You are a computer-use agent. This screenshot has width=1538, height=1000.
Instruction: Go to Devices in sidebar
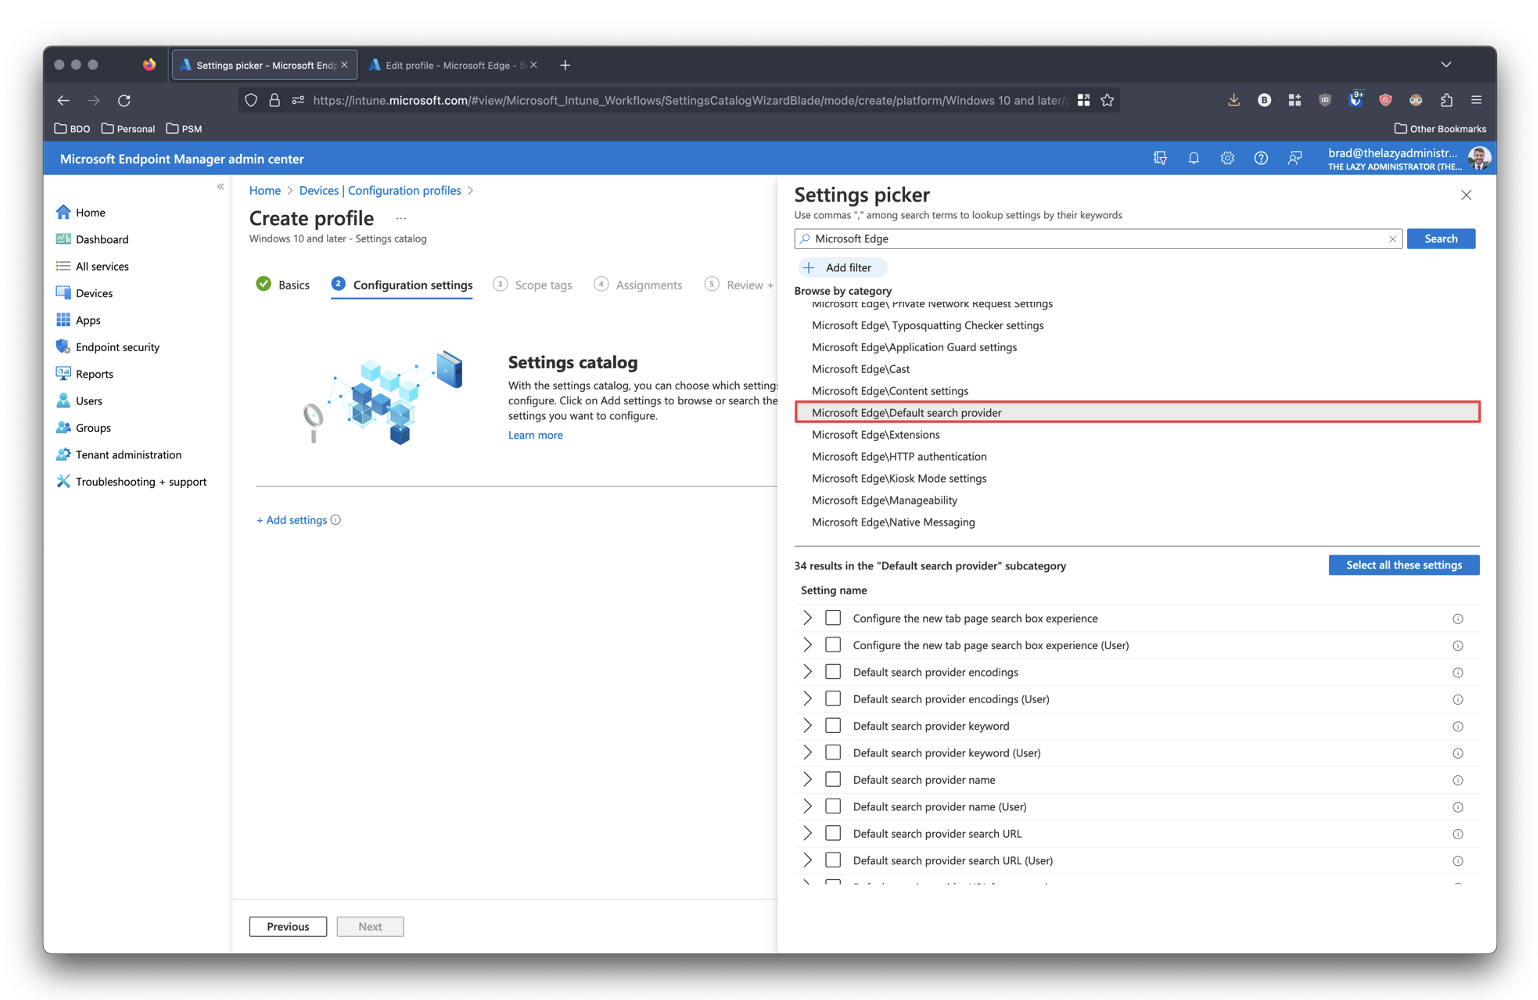coord(85,293)
